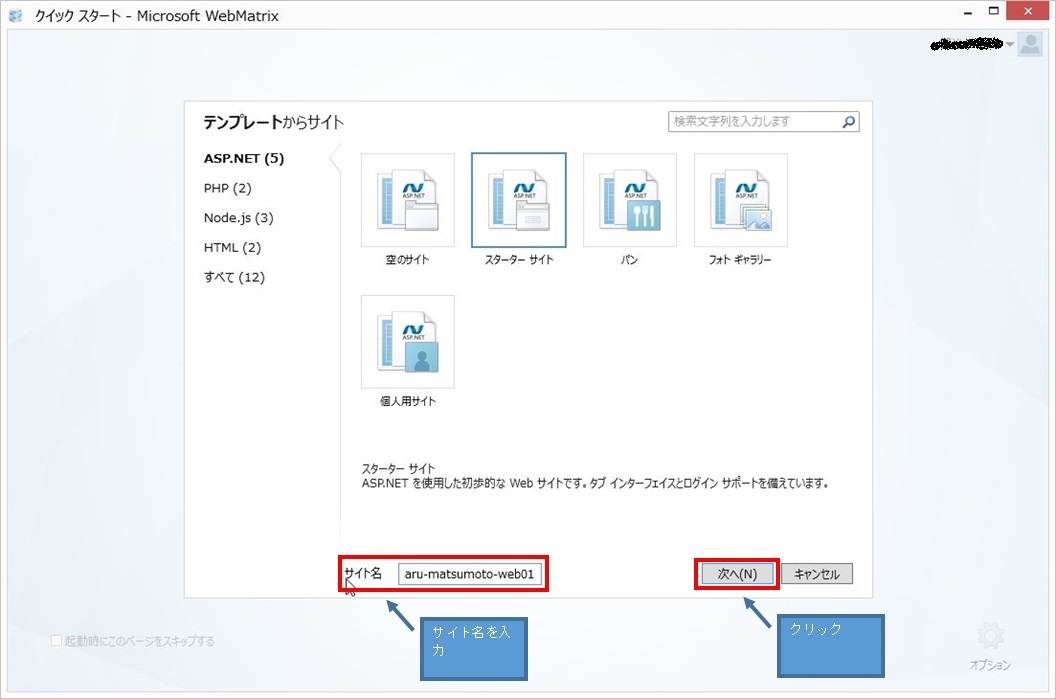Open the Node.js (3) category
Viewport: 1056px width, 699px height.
pos(238,218)
